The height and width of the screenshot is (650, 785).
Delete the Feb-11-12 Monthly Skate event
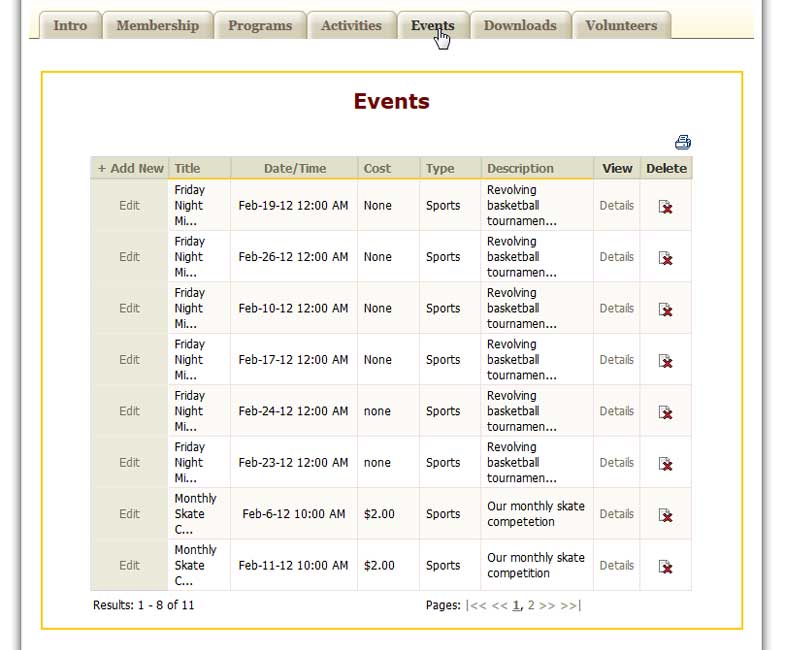(665, 566)
